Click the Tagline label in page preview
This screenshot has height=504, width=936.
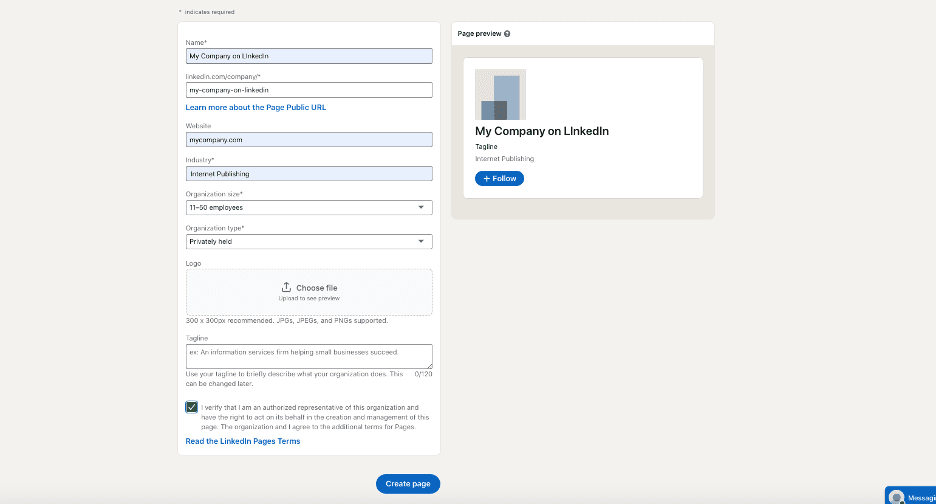pyautogui.click(x=486, y=147)
